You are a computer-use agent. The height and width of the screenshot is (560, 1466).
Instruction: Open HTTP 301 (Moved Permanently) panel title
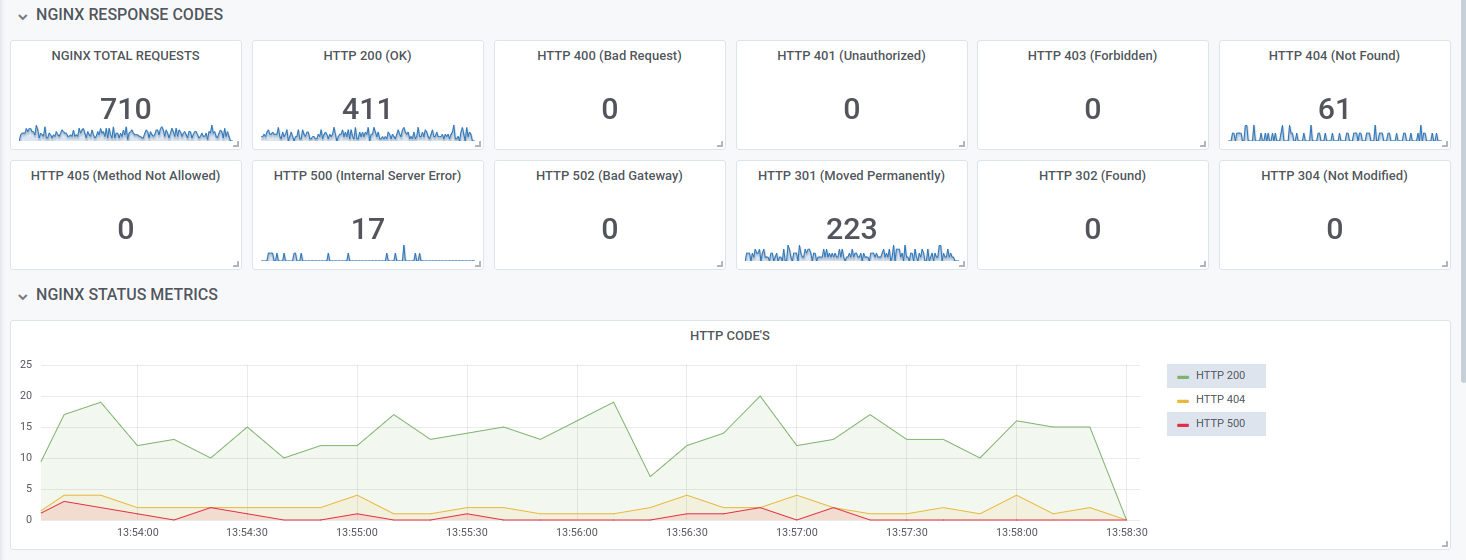(x=851, y=176)
